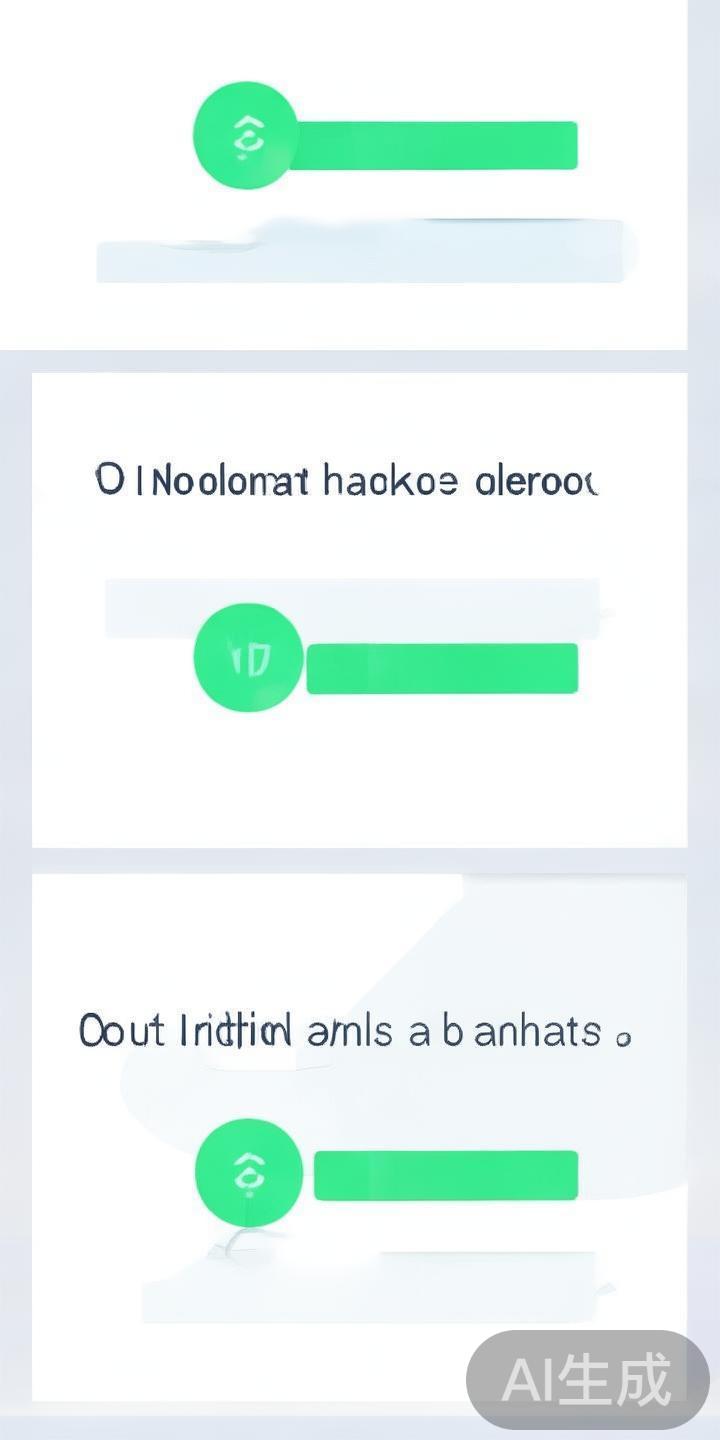720x1440 pixels.
Task: Click the small circle after the word anhats
Action: coord(623,1038)
